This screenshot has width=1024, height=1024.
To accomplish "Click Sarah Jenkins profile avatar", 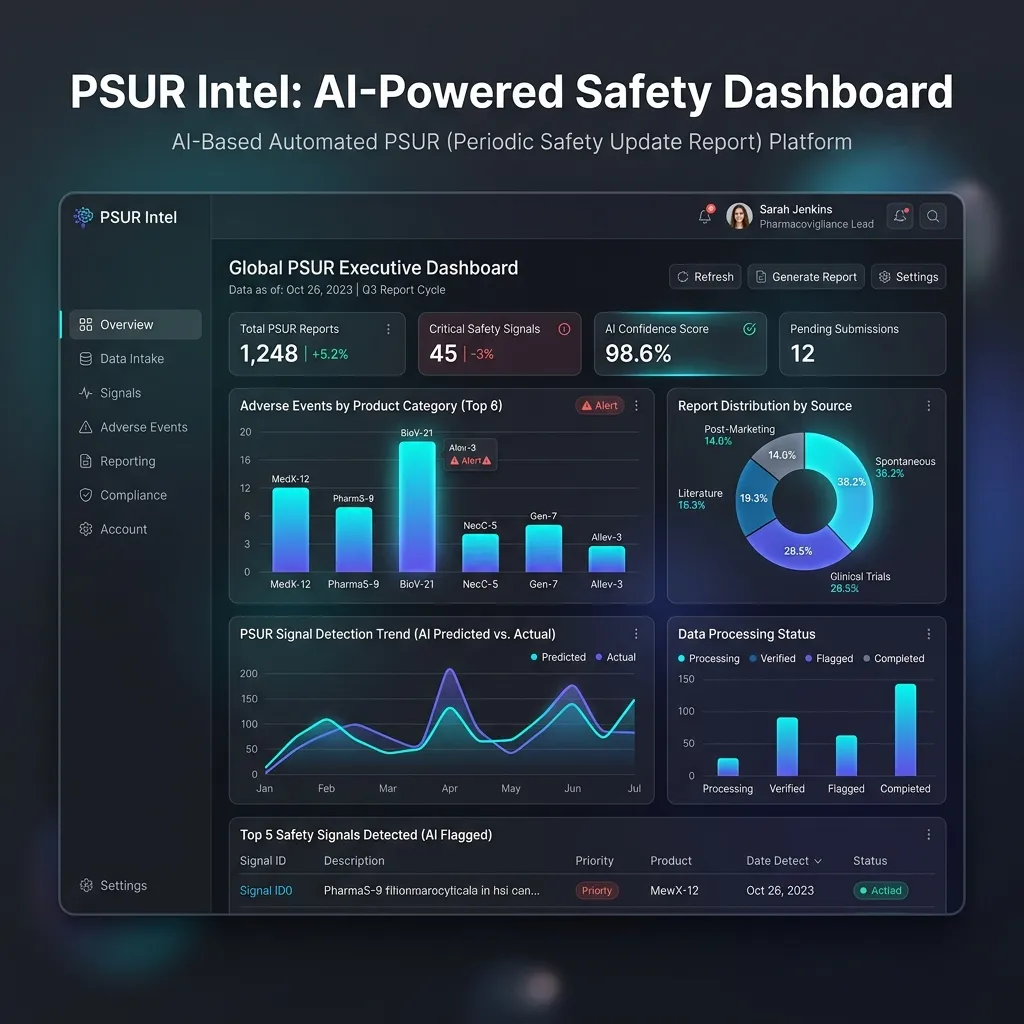I will pos(739,216).
